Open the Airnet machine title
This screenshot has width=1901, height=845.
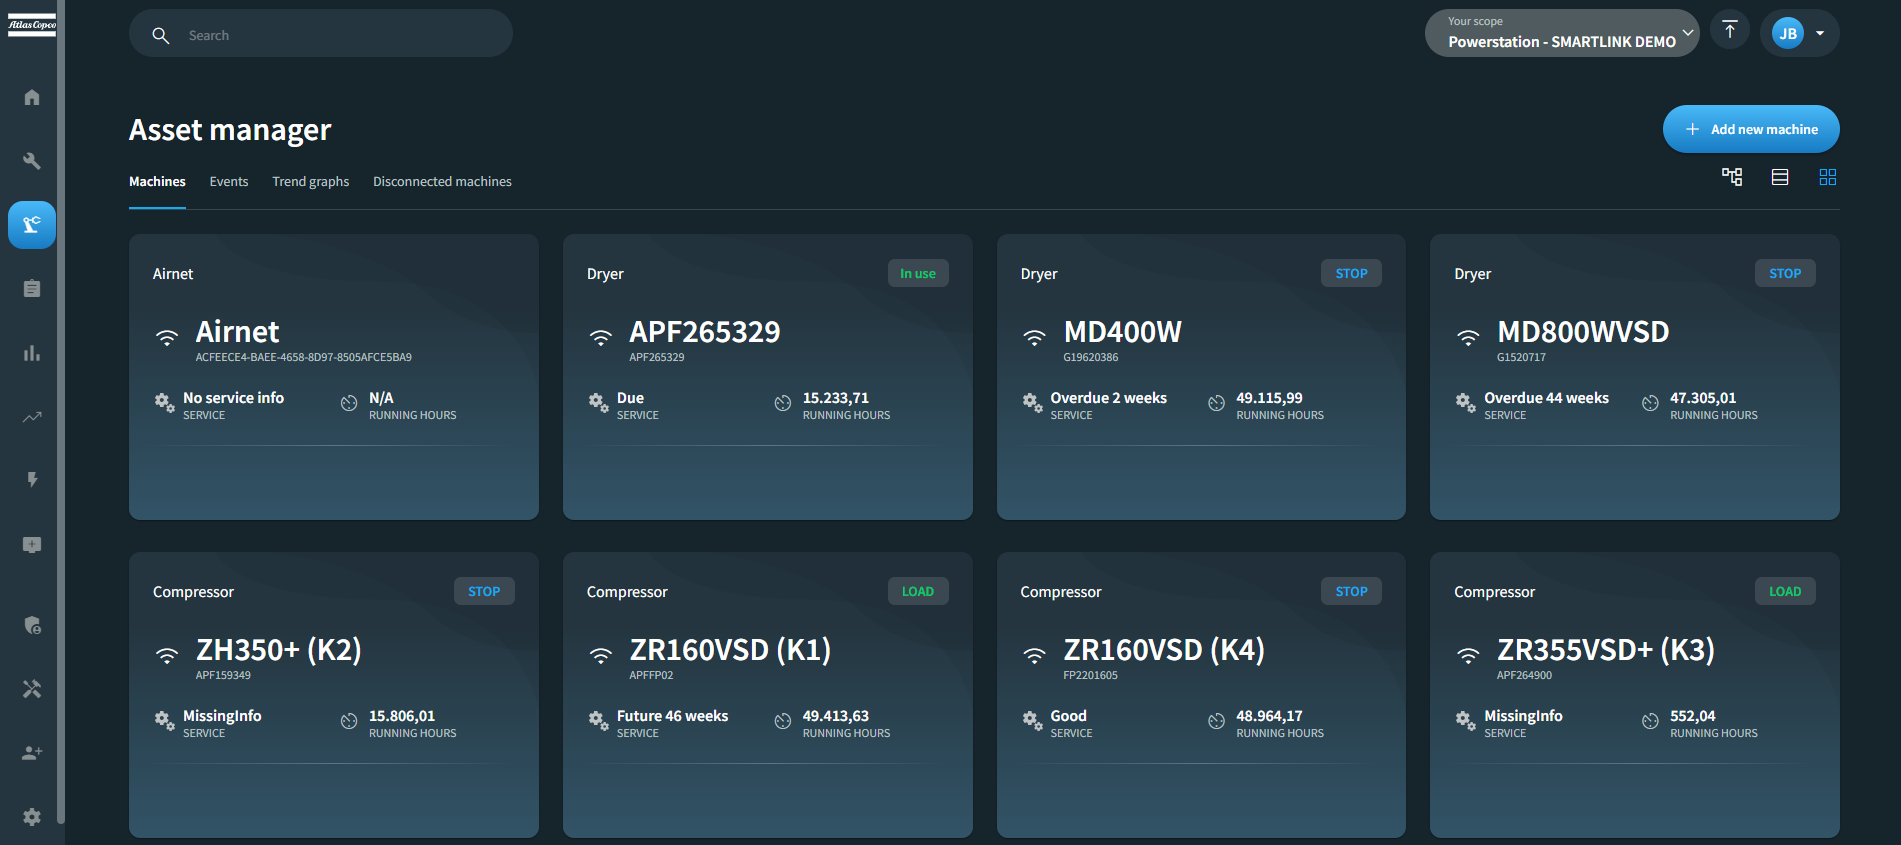coord(237,332)
